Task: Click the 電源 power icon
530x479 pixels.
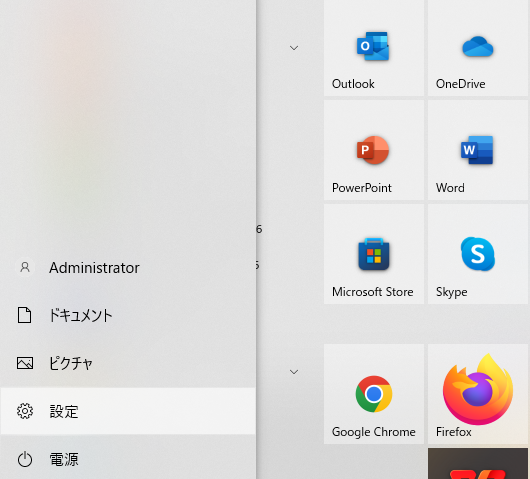Action: 25,459
